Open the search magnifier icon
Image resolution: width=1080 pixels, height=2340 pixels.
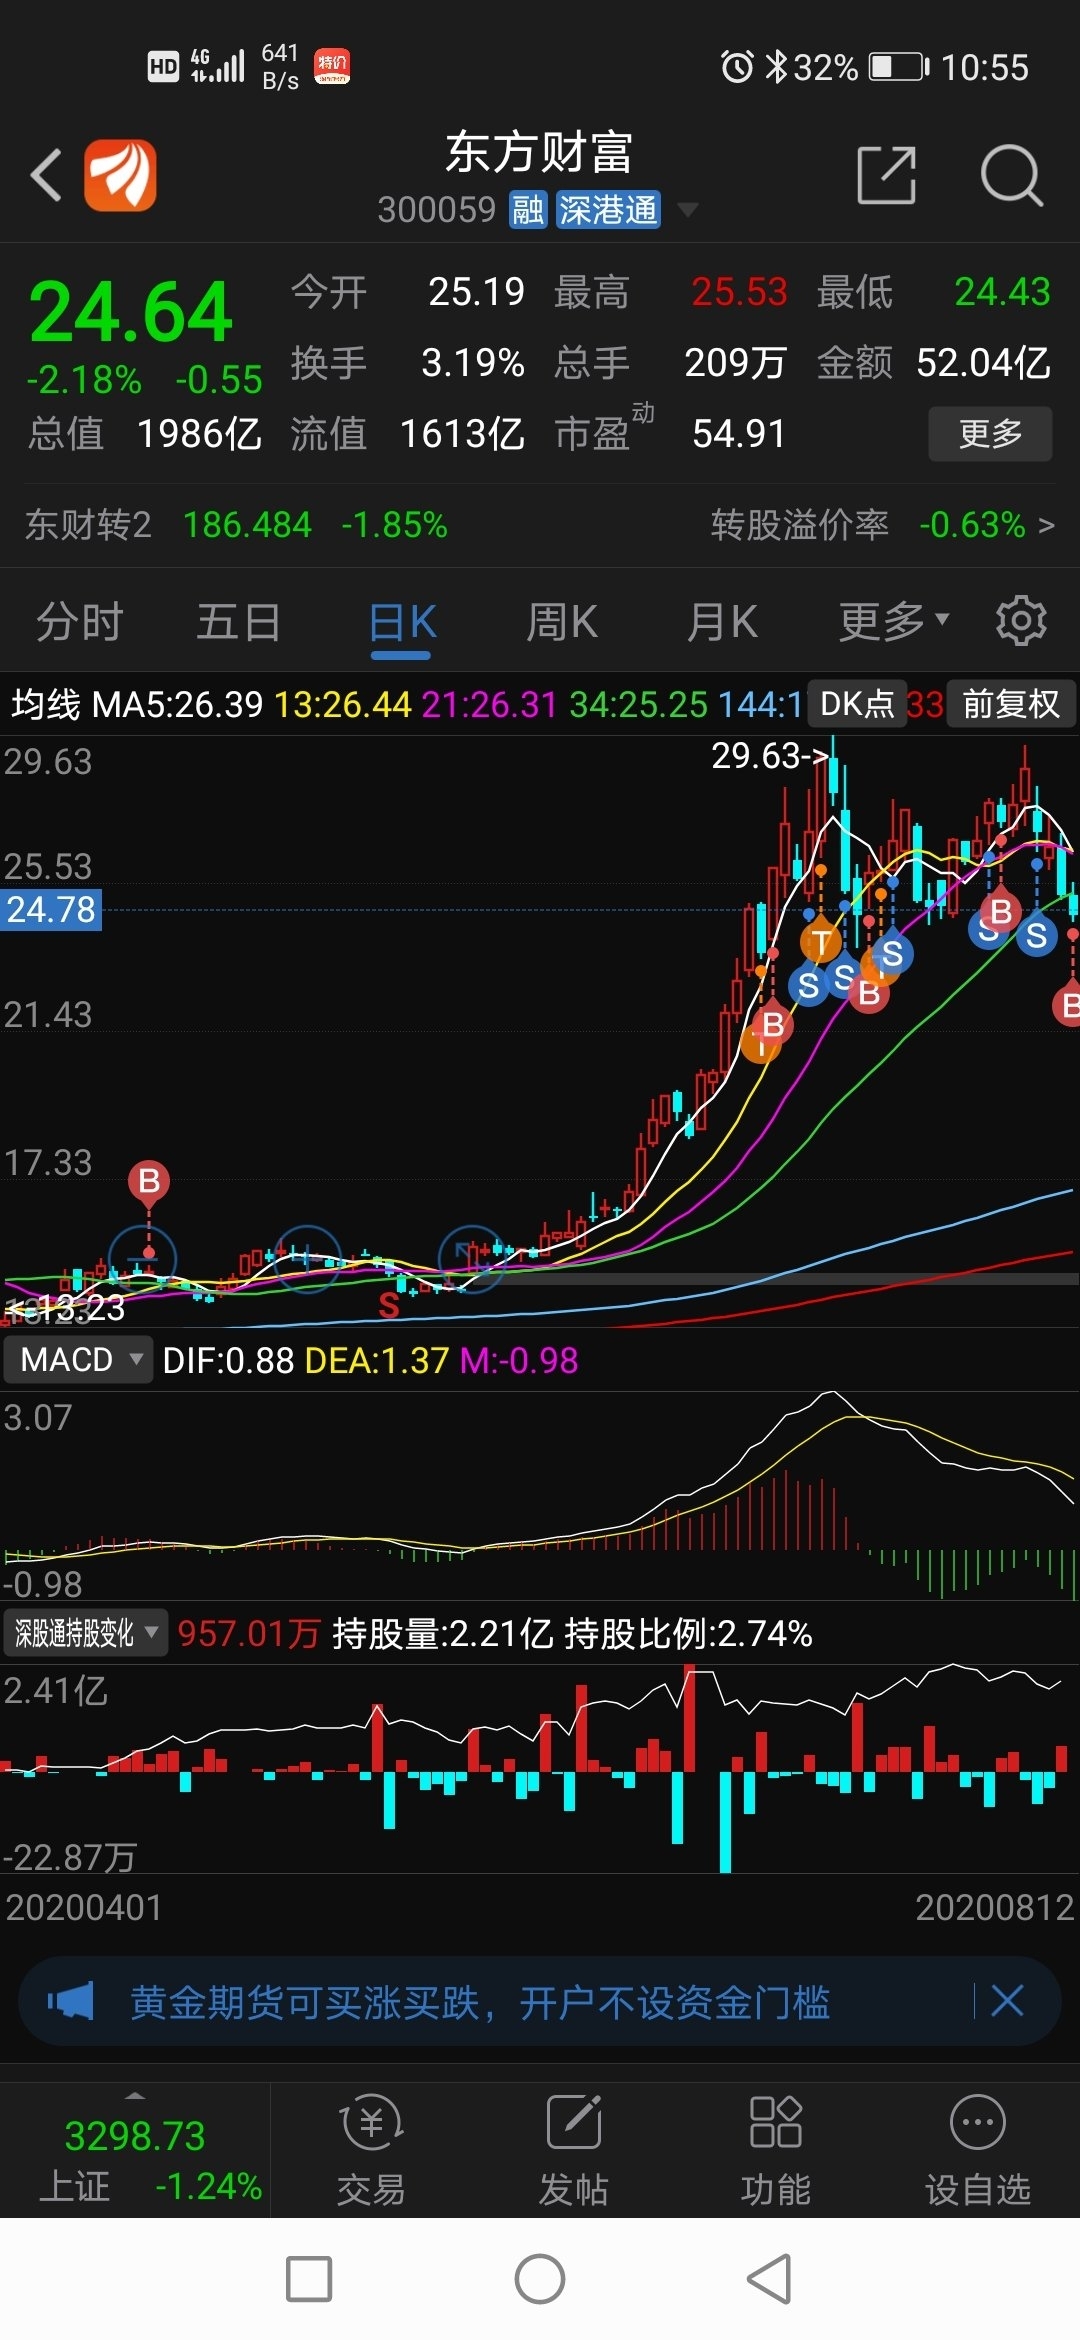[1012, 175]
